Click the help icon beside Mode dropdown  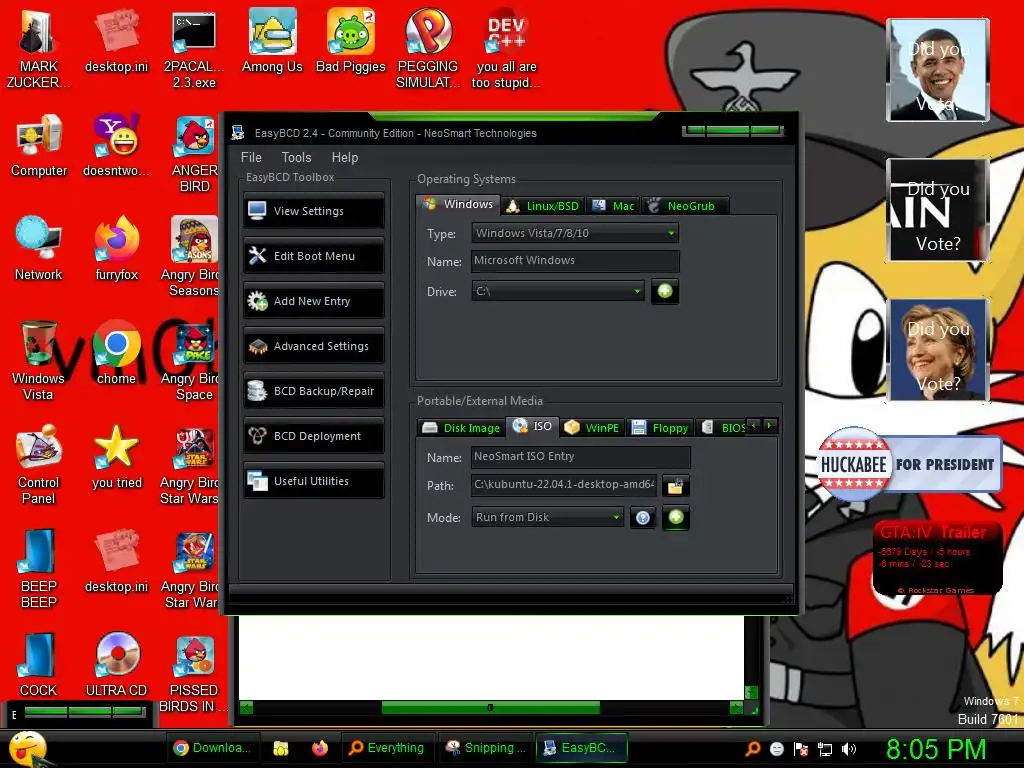coord(643,518)
